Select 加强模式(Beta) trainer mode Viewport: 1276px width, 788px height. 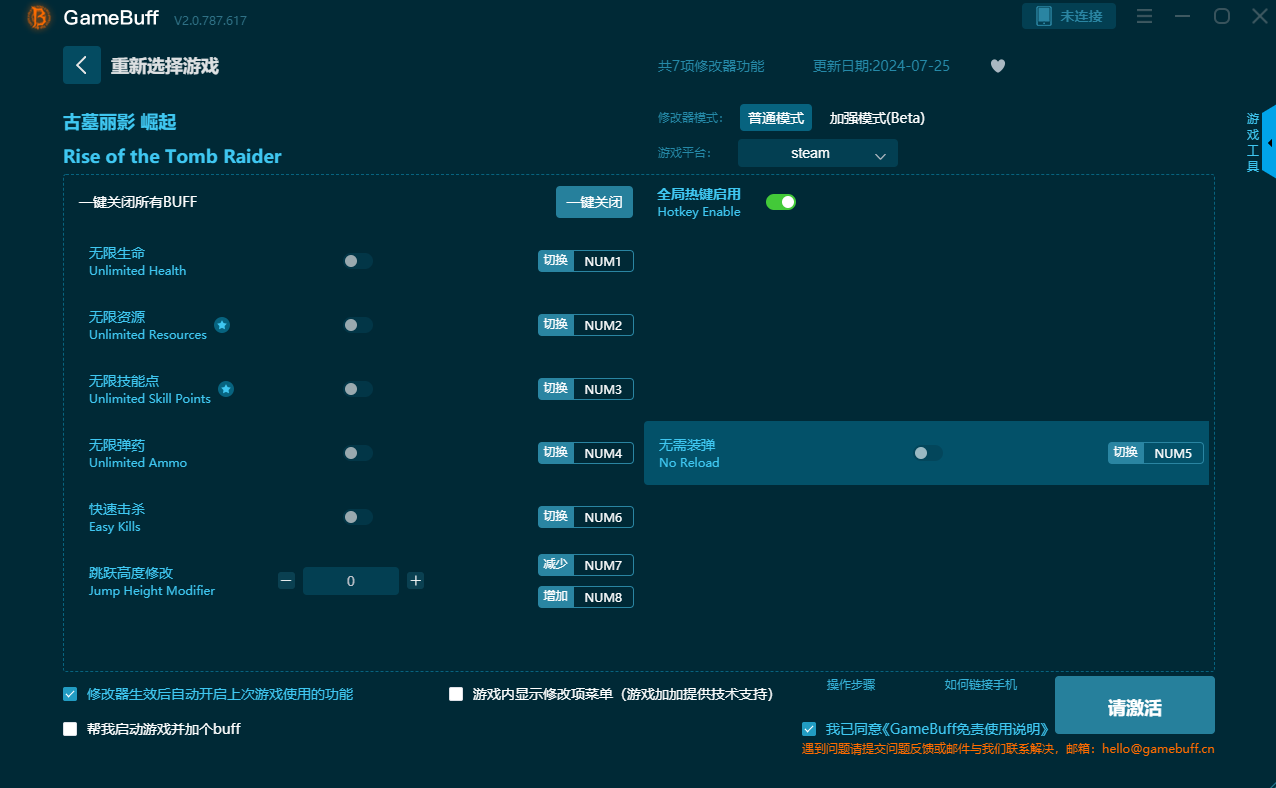click(877, 118)
